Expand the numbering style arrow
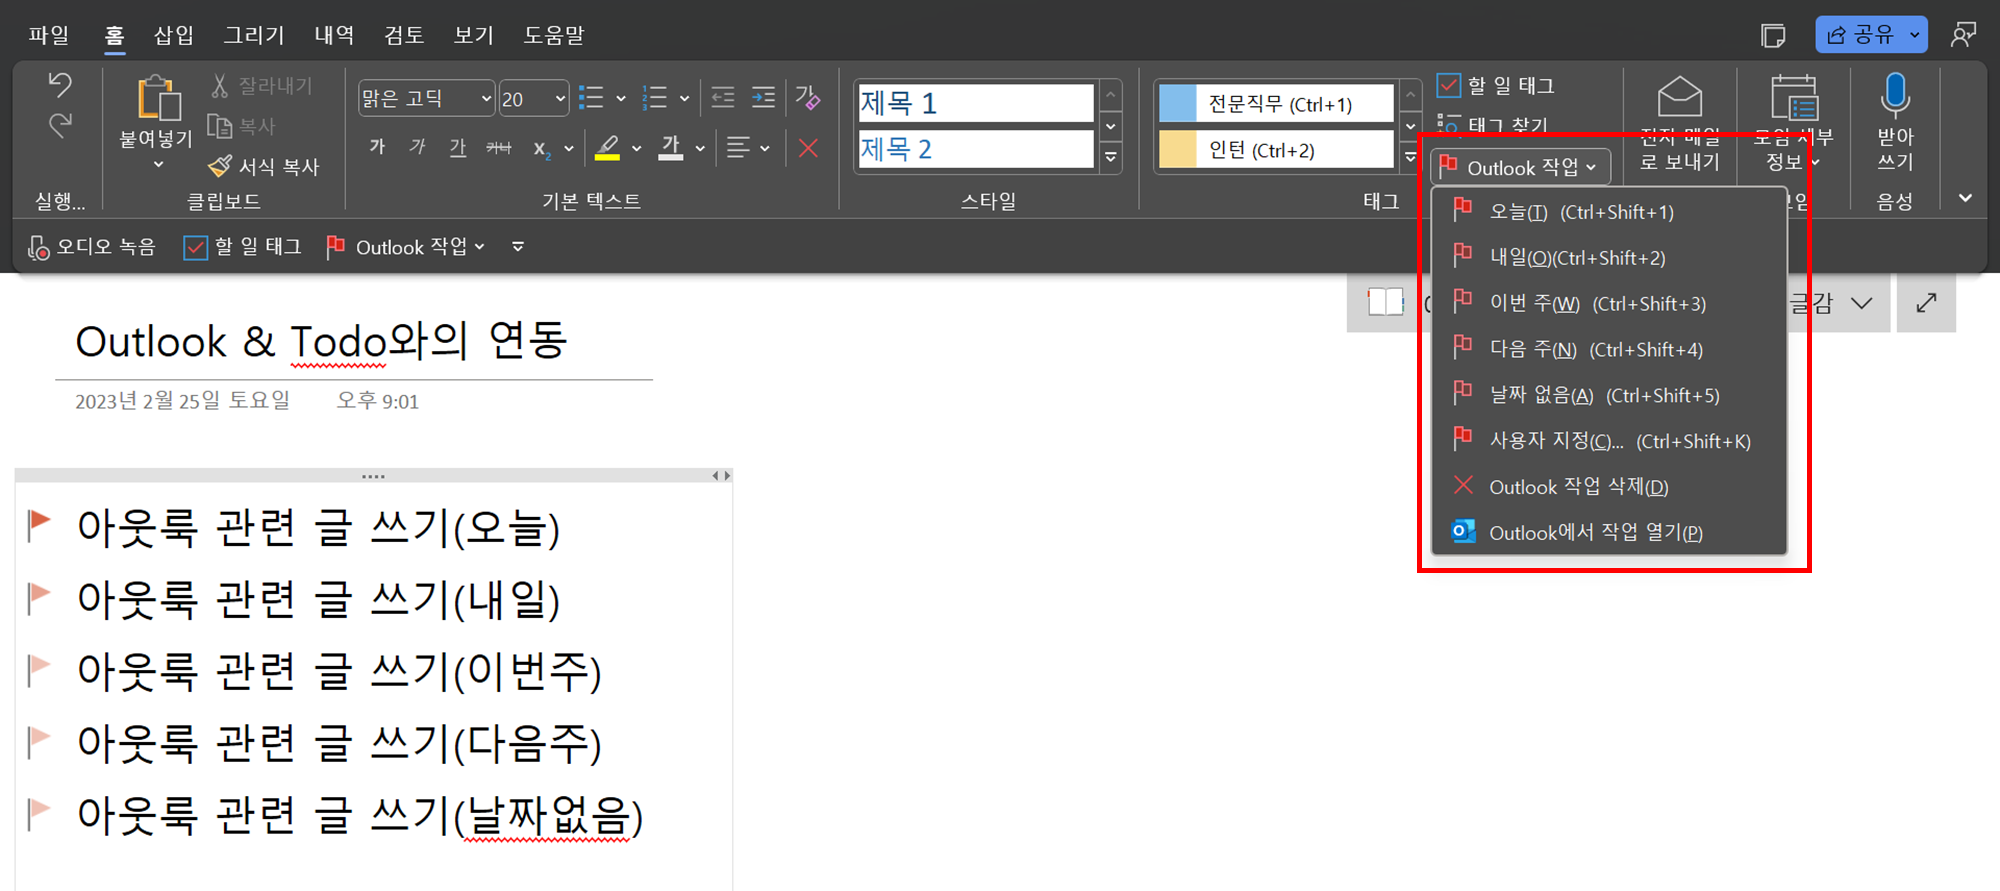The image size is (2000, 891). 684,98
